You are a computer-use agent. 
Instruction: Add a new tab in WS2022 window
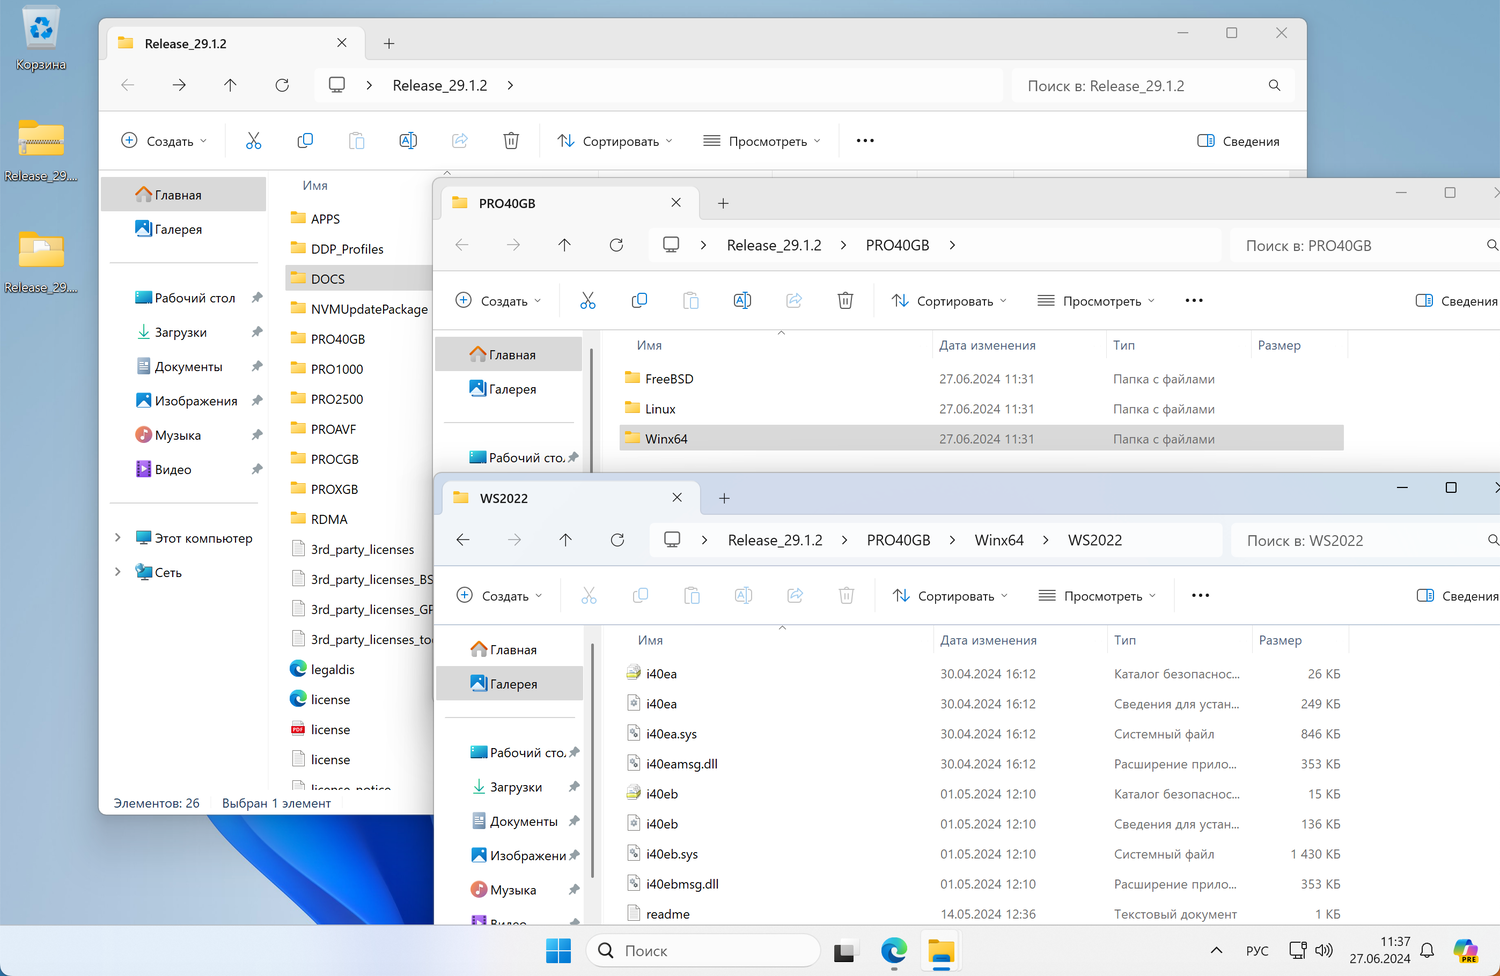[724, 498]
